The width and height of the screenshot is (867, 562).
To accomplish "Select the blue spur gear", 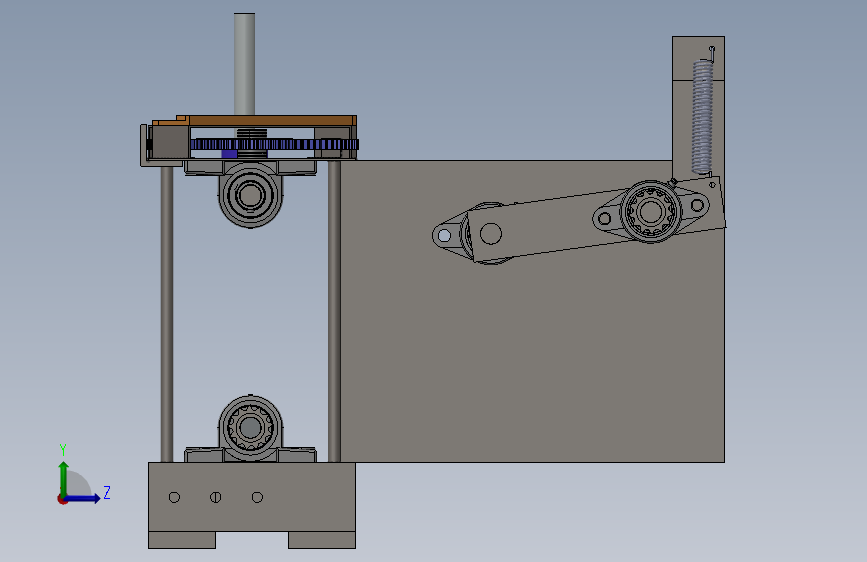I will (x=275, y=145).
